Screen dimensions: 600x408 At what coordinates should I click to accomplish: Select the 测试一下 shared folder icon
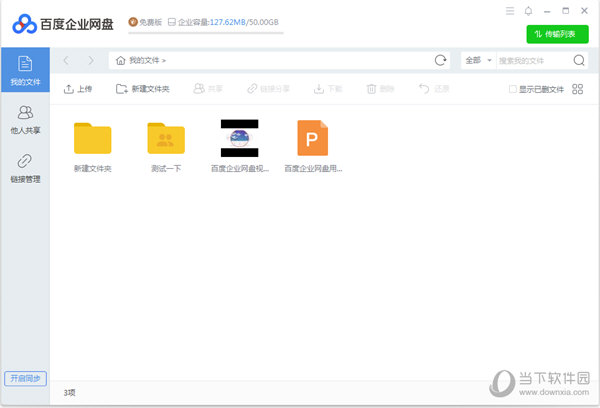coord(166,138)
